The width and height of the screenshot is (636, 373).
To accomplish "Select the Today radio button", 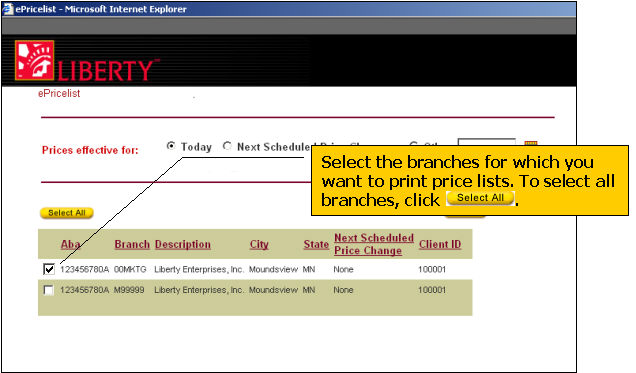I will point(171,146).
